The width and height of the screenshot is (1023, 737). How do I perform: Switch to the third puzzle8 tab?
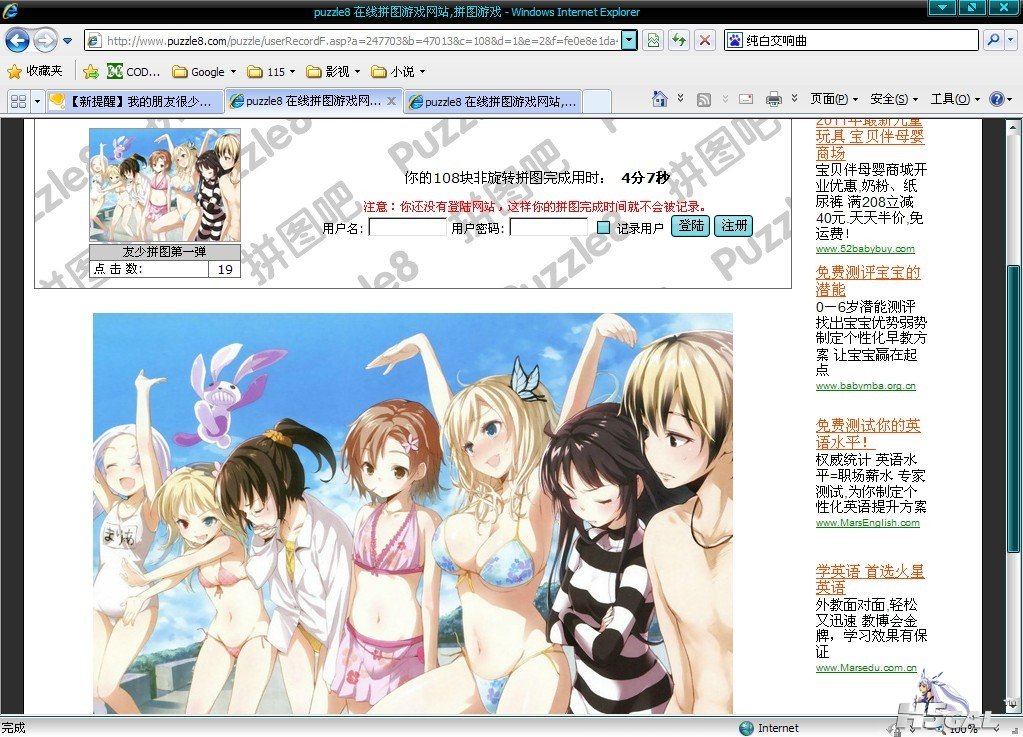tap(493, 101)
